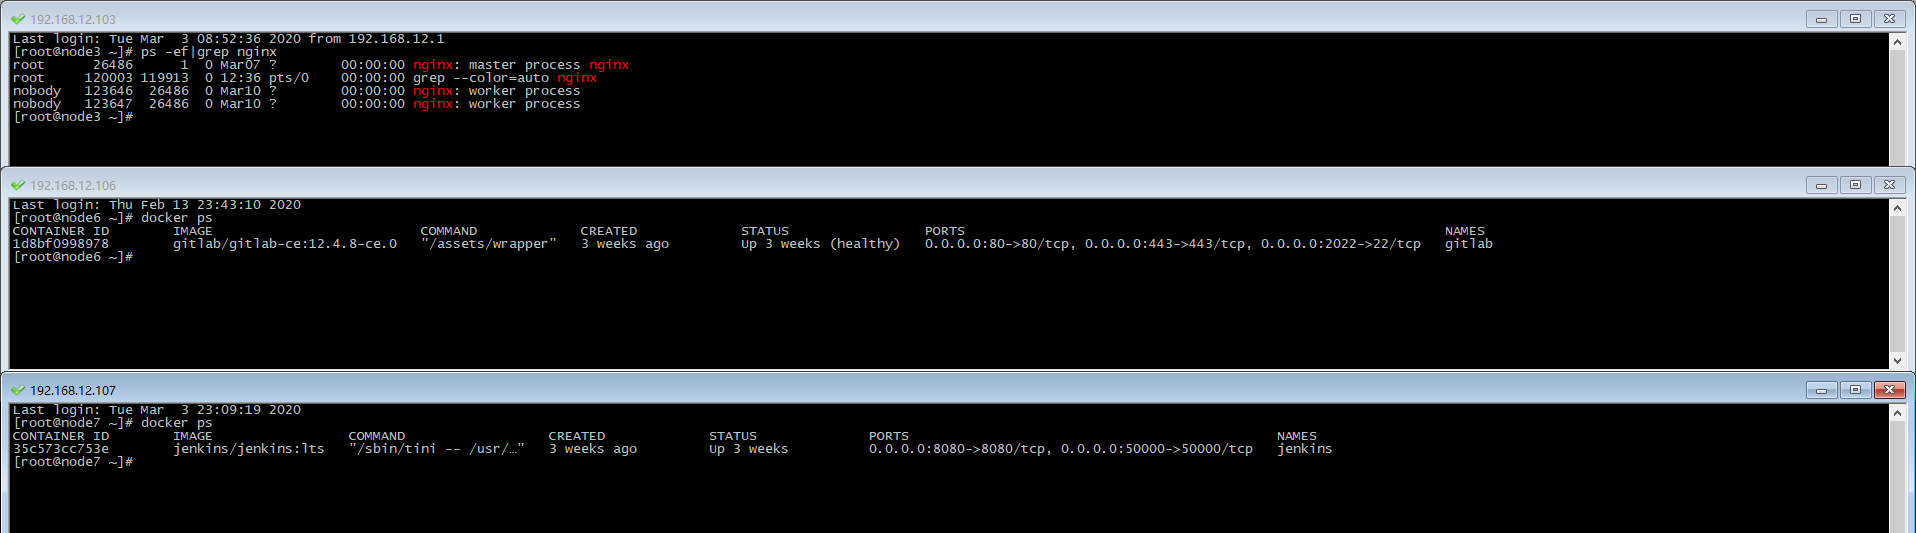Minimize the 192.168.12.106 terminal window
The width and height of the screenshot is (1916, 533).
1821,185
